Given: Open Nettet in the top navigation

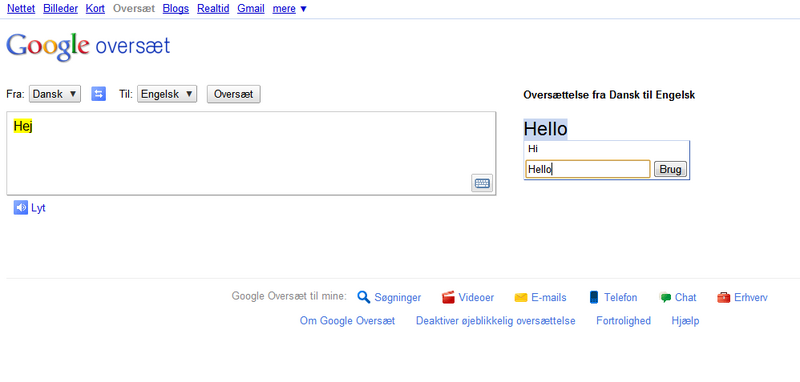Looking at the screenshot, I should pos(21,9).
